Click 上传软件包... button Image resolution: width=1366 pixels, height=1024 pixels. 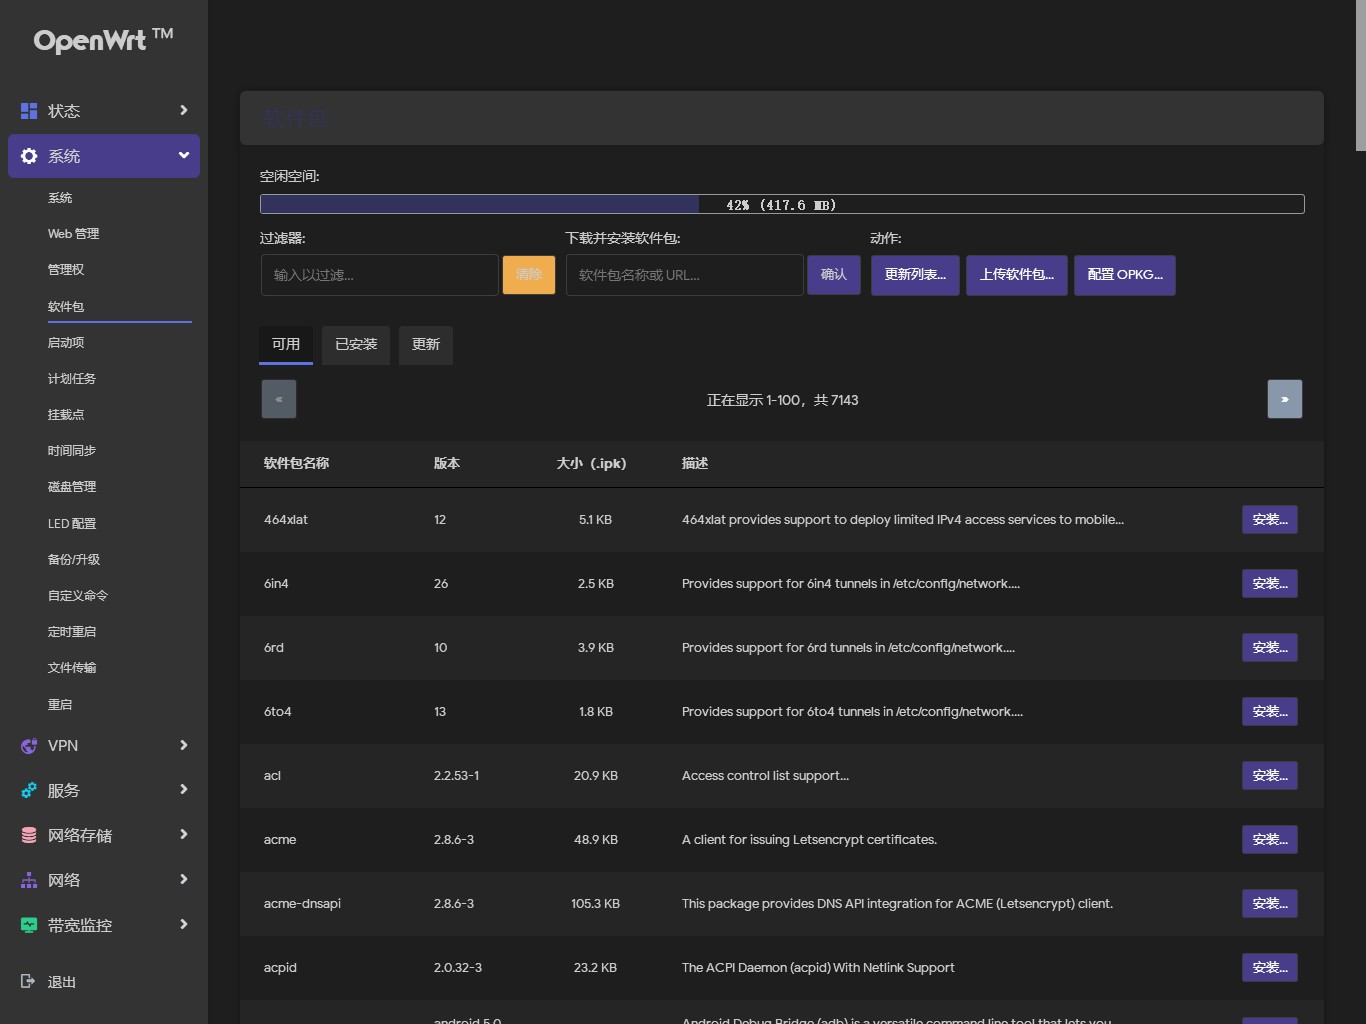1017,275
